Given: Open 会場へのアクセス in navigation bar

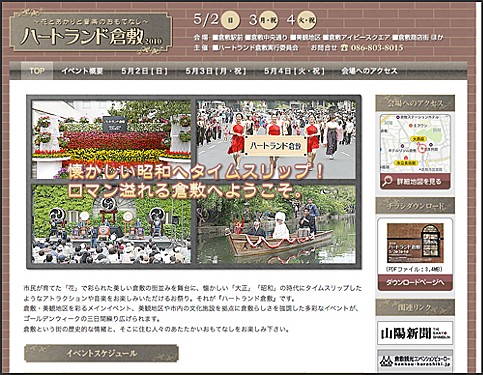Looking at the screenshot, I should pyautogui.click(x=369, y=71).
